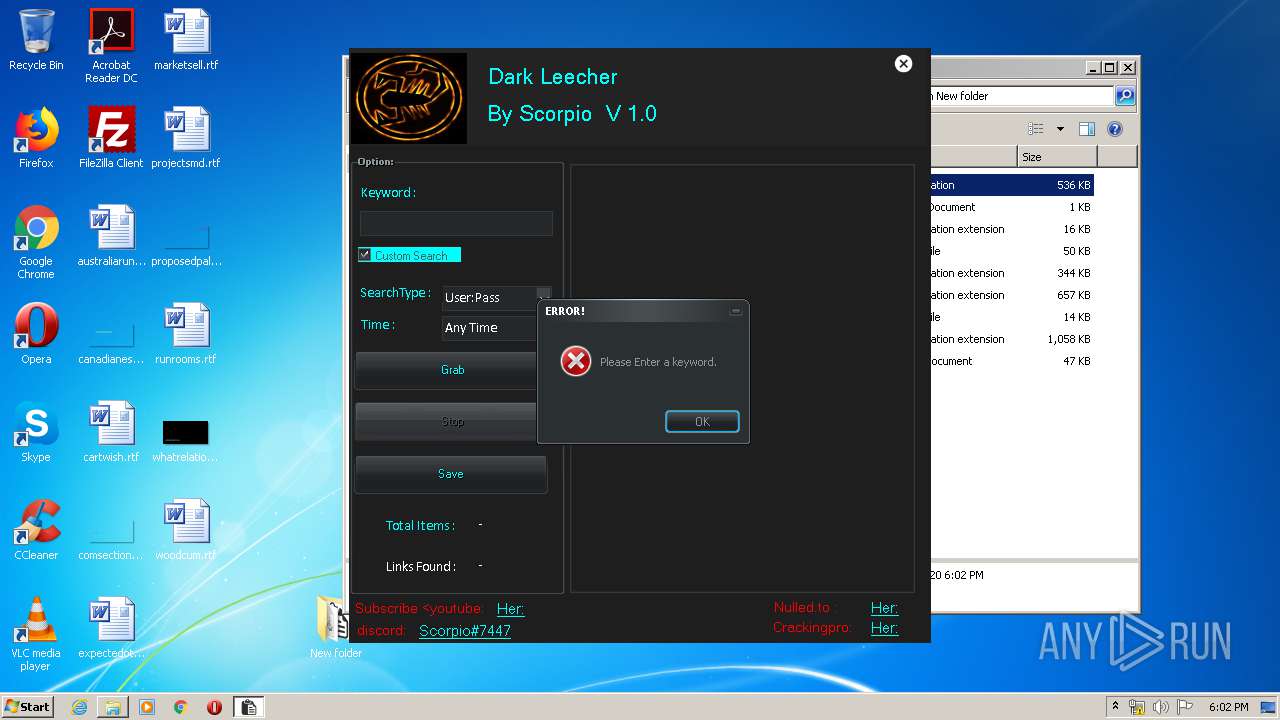Click the Scorpio#7447 discord link
The height and width of the screenshot is (720, 1280).
click(465, 631)
